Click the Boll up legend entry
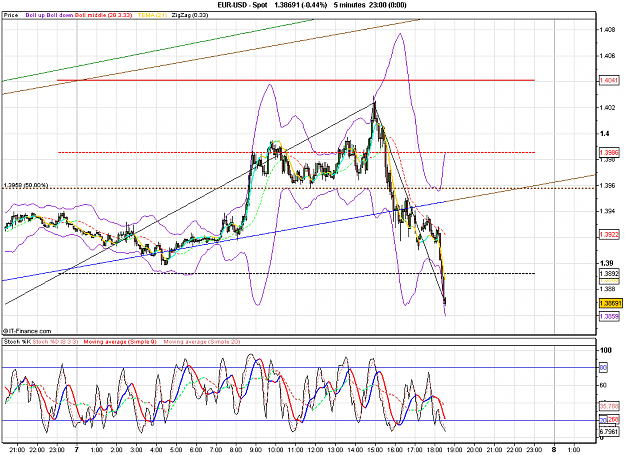 35,15
